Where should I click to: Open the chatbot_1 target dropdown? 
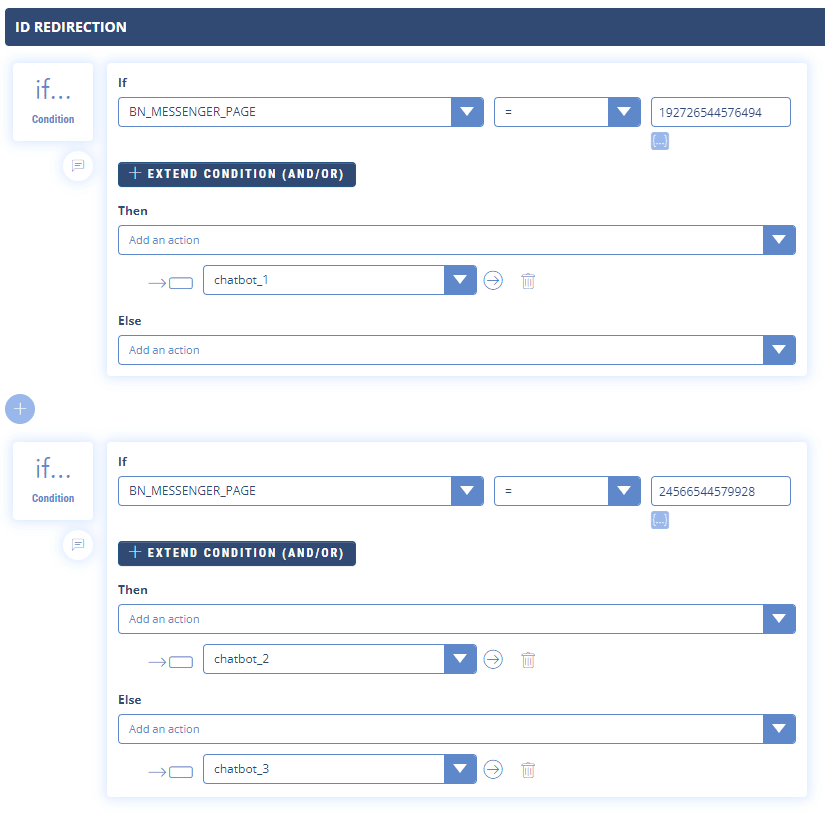coord(460,281)
